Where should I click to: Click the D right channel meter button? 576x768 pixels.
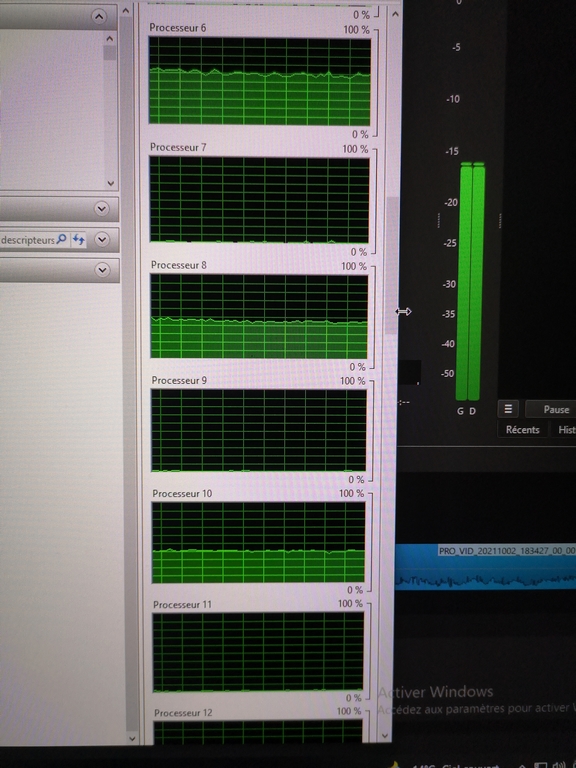473,411
